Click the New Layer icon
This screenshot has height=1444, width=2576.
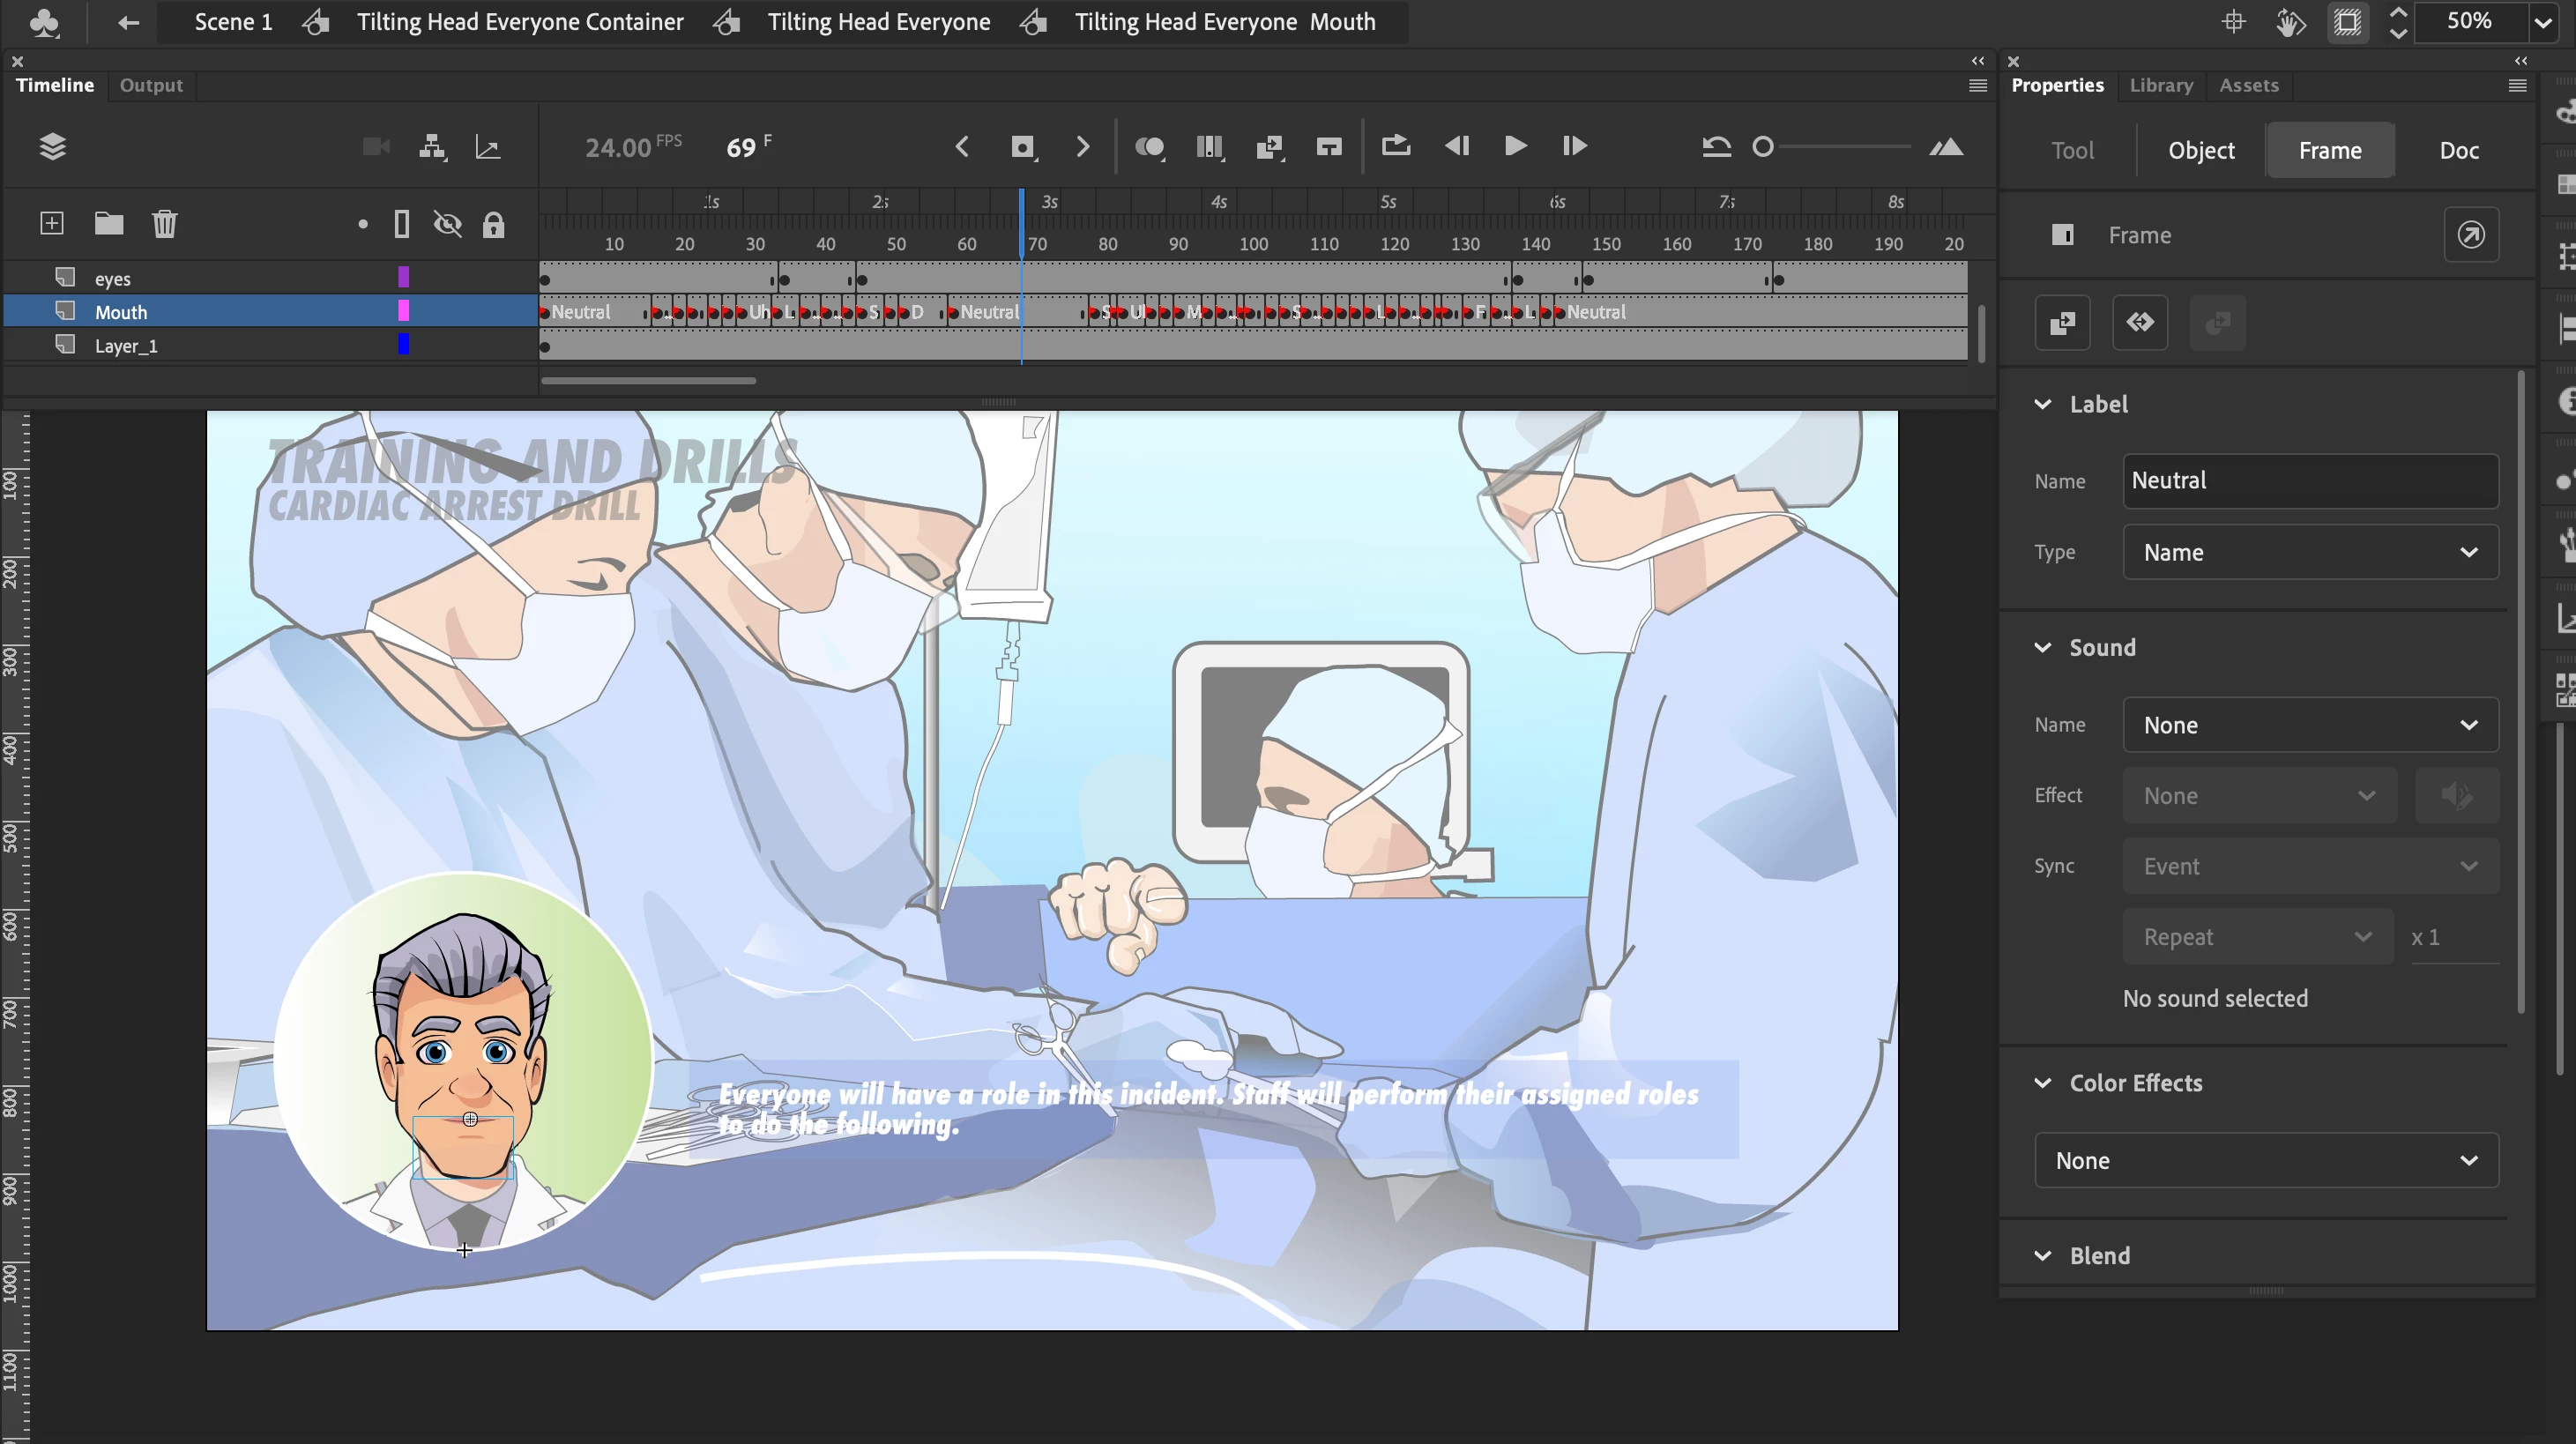click(51, 223)
